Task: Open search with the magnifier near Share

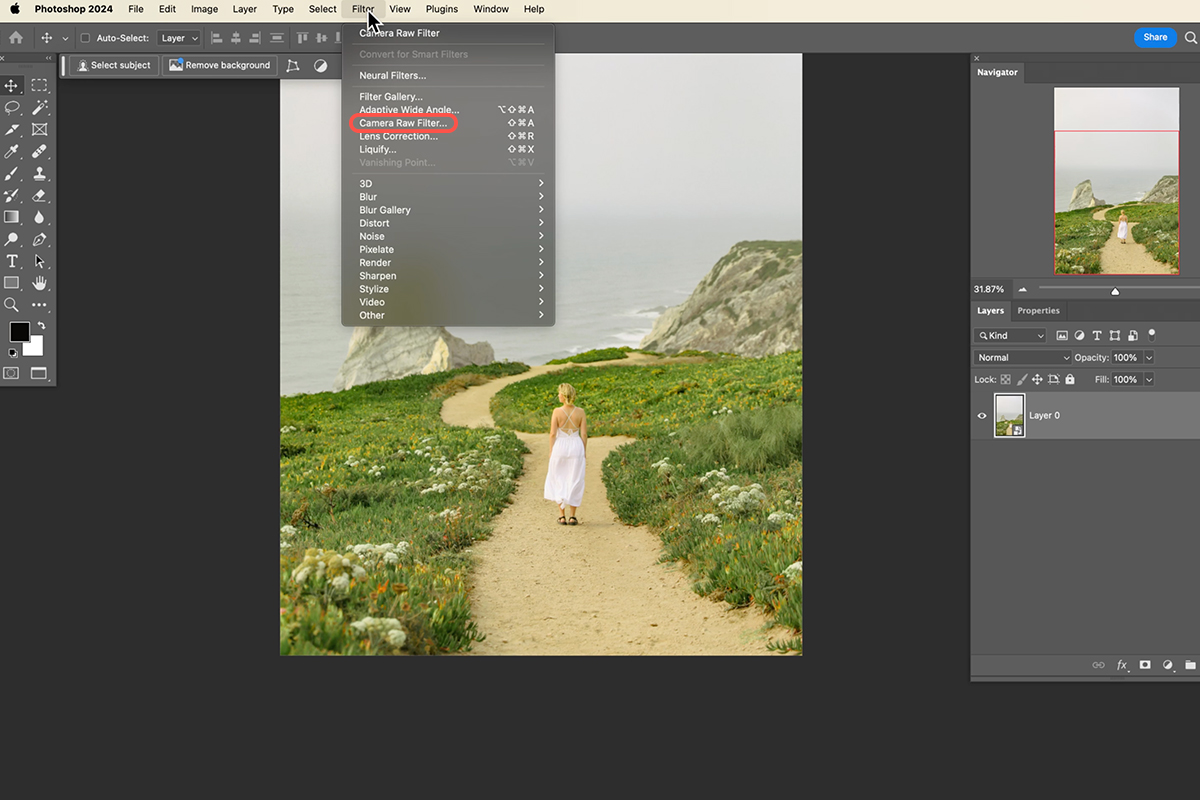Action: tap(1191, 38)
